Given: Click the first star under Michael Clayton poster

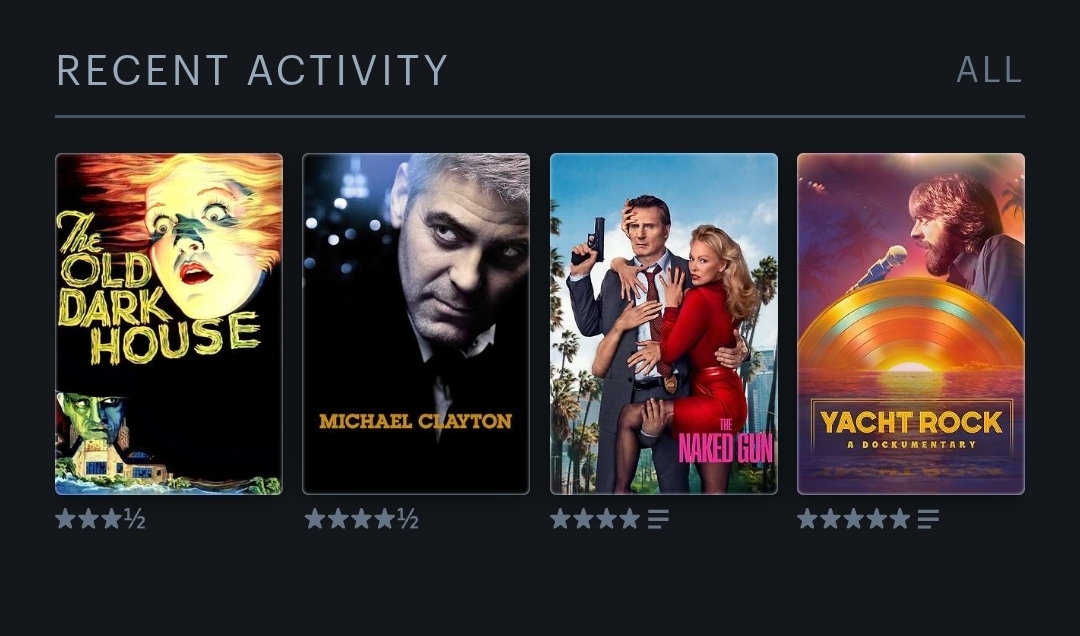Looking at the screenshot, I should pyautogui.click(x=315, y=519).
